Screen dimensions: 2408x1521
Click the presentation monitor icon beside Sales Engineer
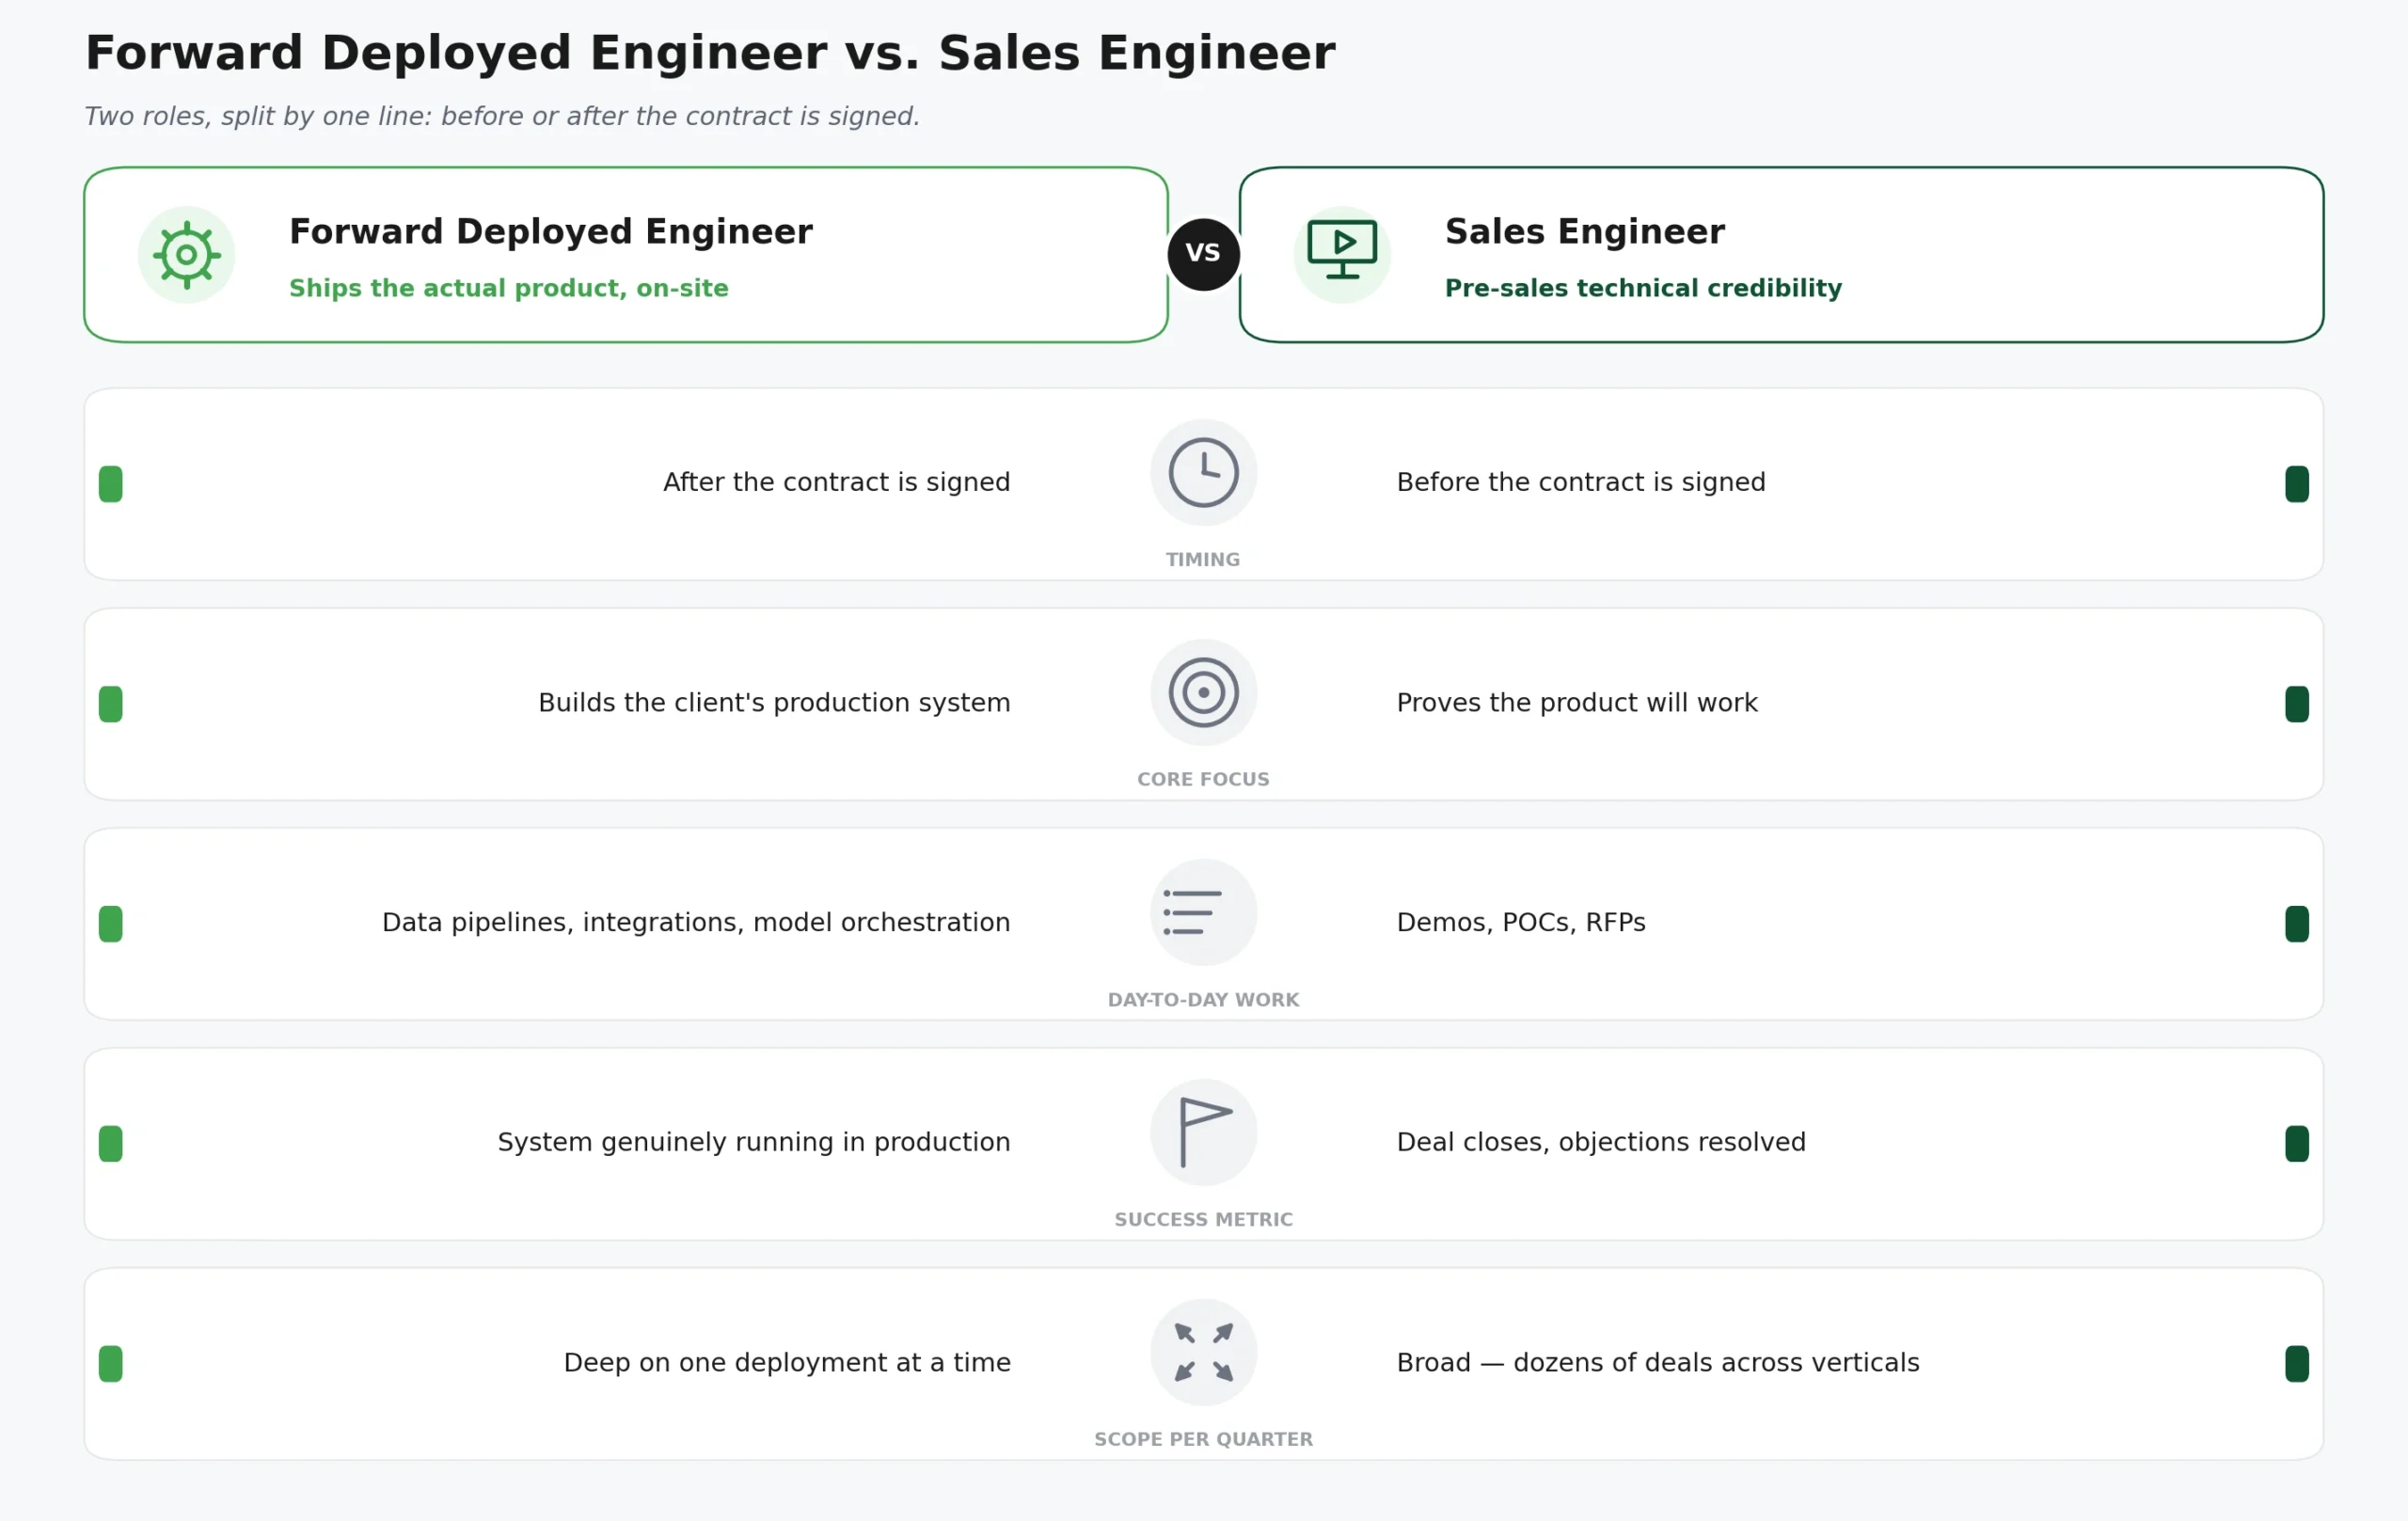(x=1342, y=249)
